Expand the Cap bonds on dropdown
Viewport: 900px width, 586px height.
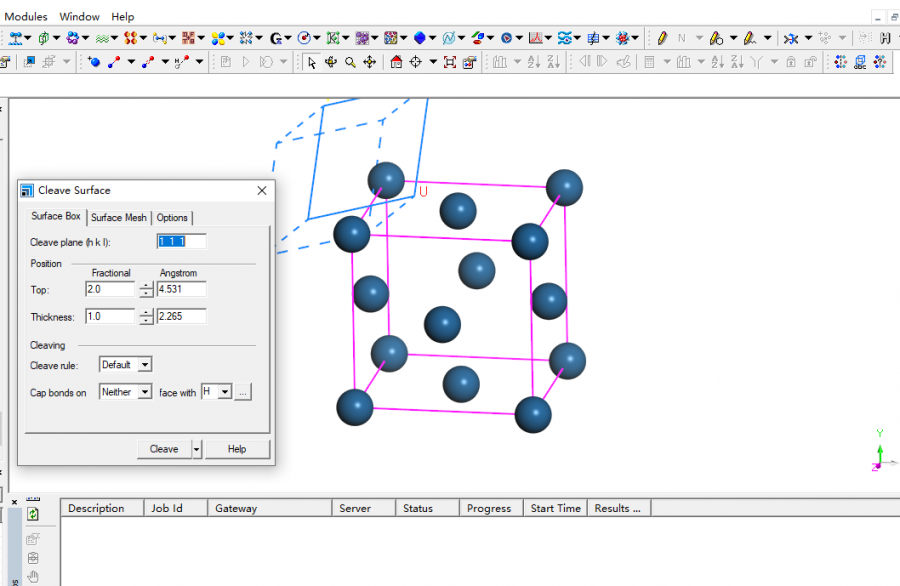tap(145, 392)
